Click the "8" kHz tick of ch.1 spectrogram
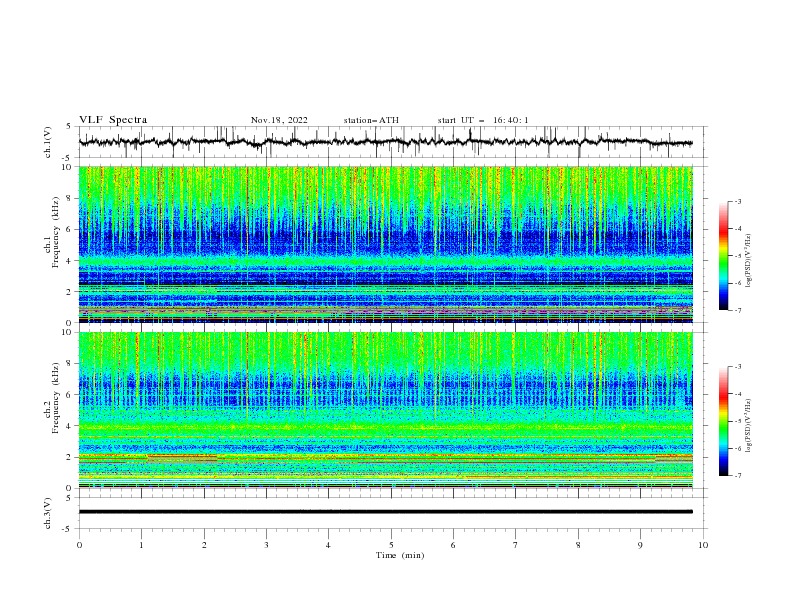 [71, 198]
